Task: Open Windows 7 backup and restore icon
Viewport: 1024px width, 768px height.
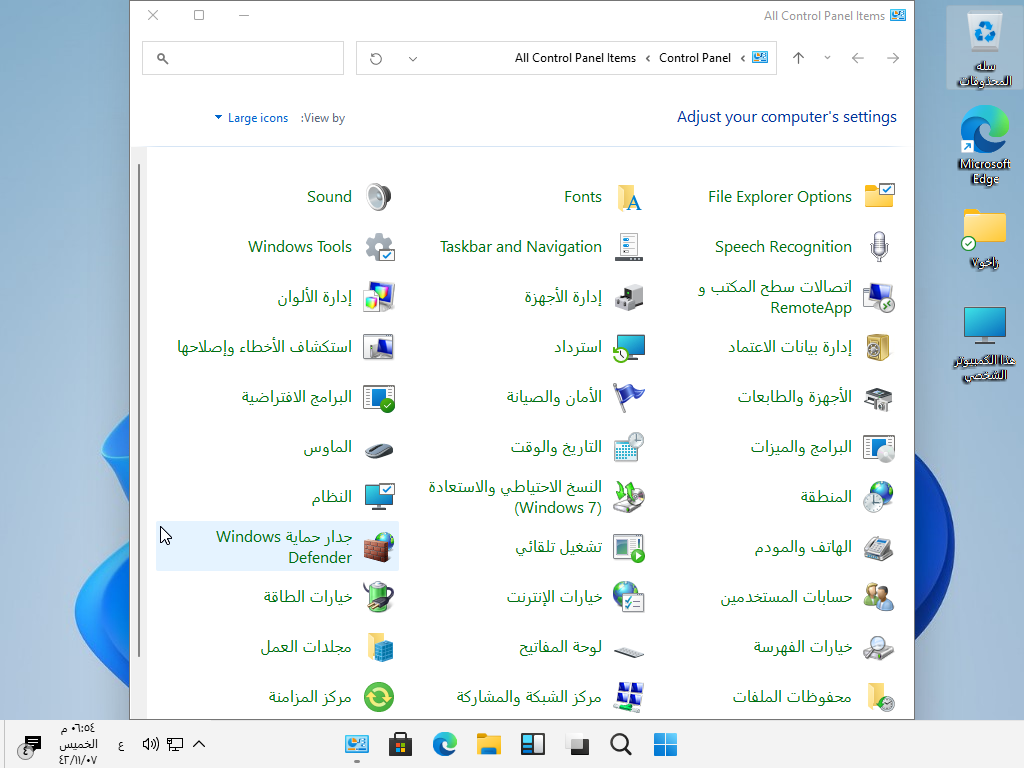Action: (x=630, y=497)
